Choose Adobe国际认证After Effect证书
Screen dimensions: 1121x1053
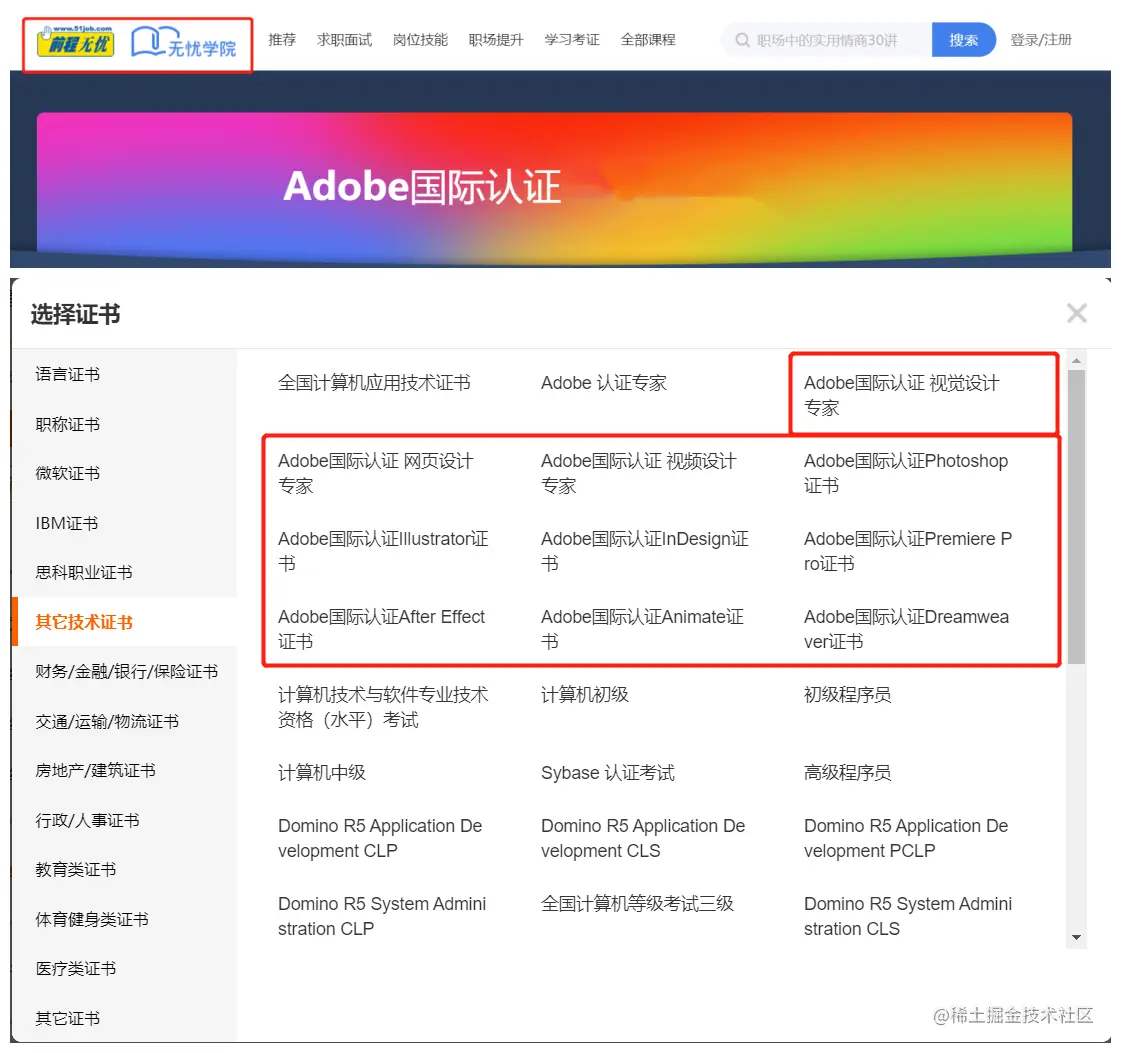click(382, 629)
